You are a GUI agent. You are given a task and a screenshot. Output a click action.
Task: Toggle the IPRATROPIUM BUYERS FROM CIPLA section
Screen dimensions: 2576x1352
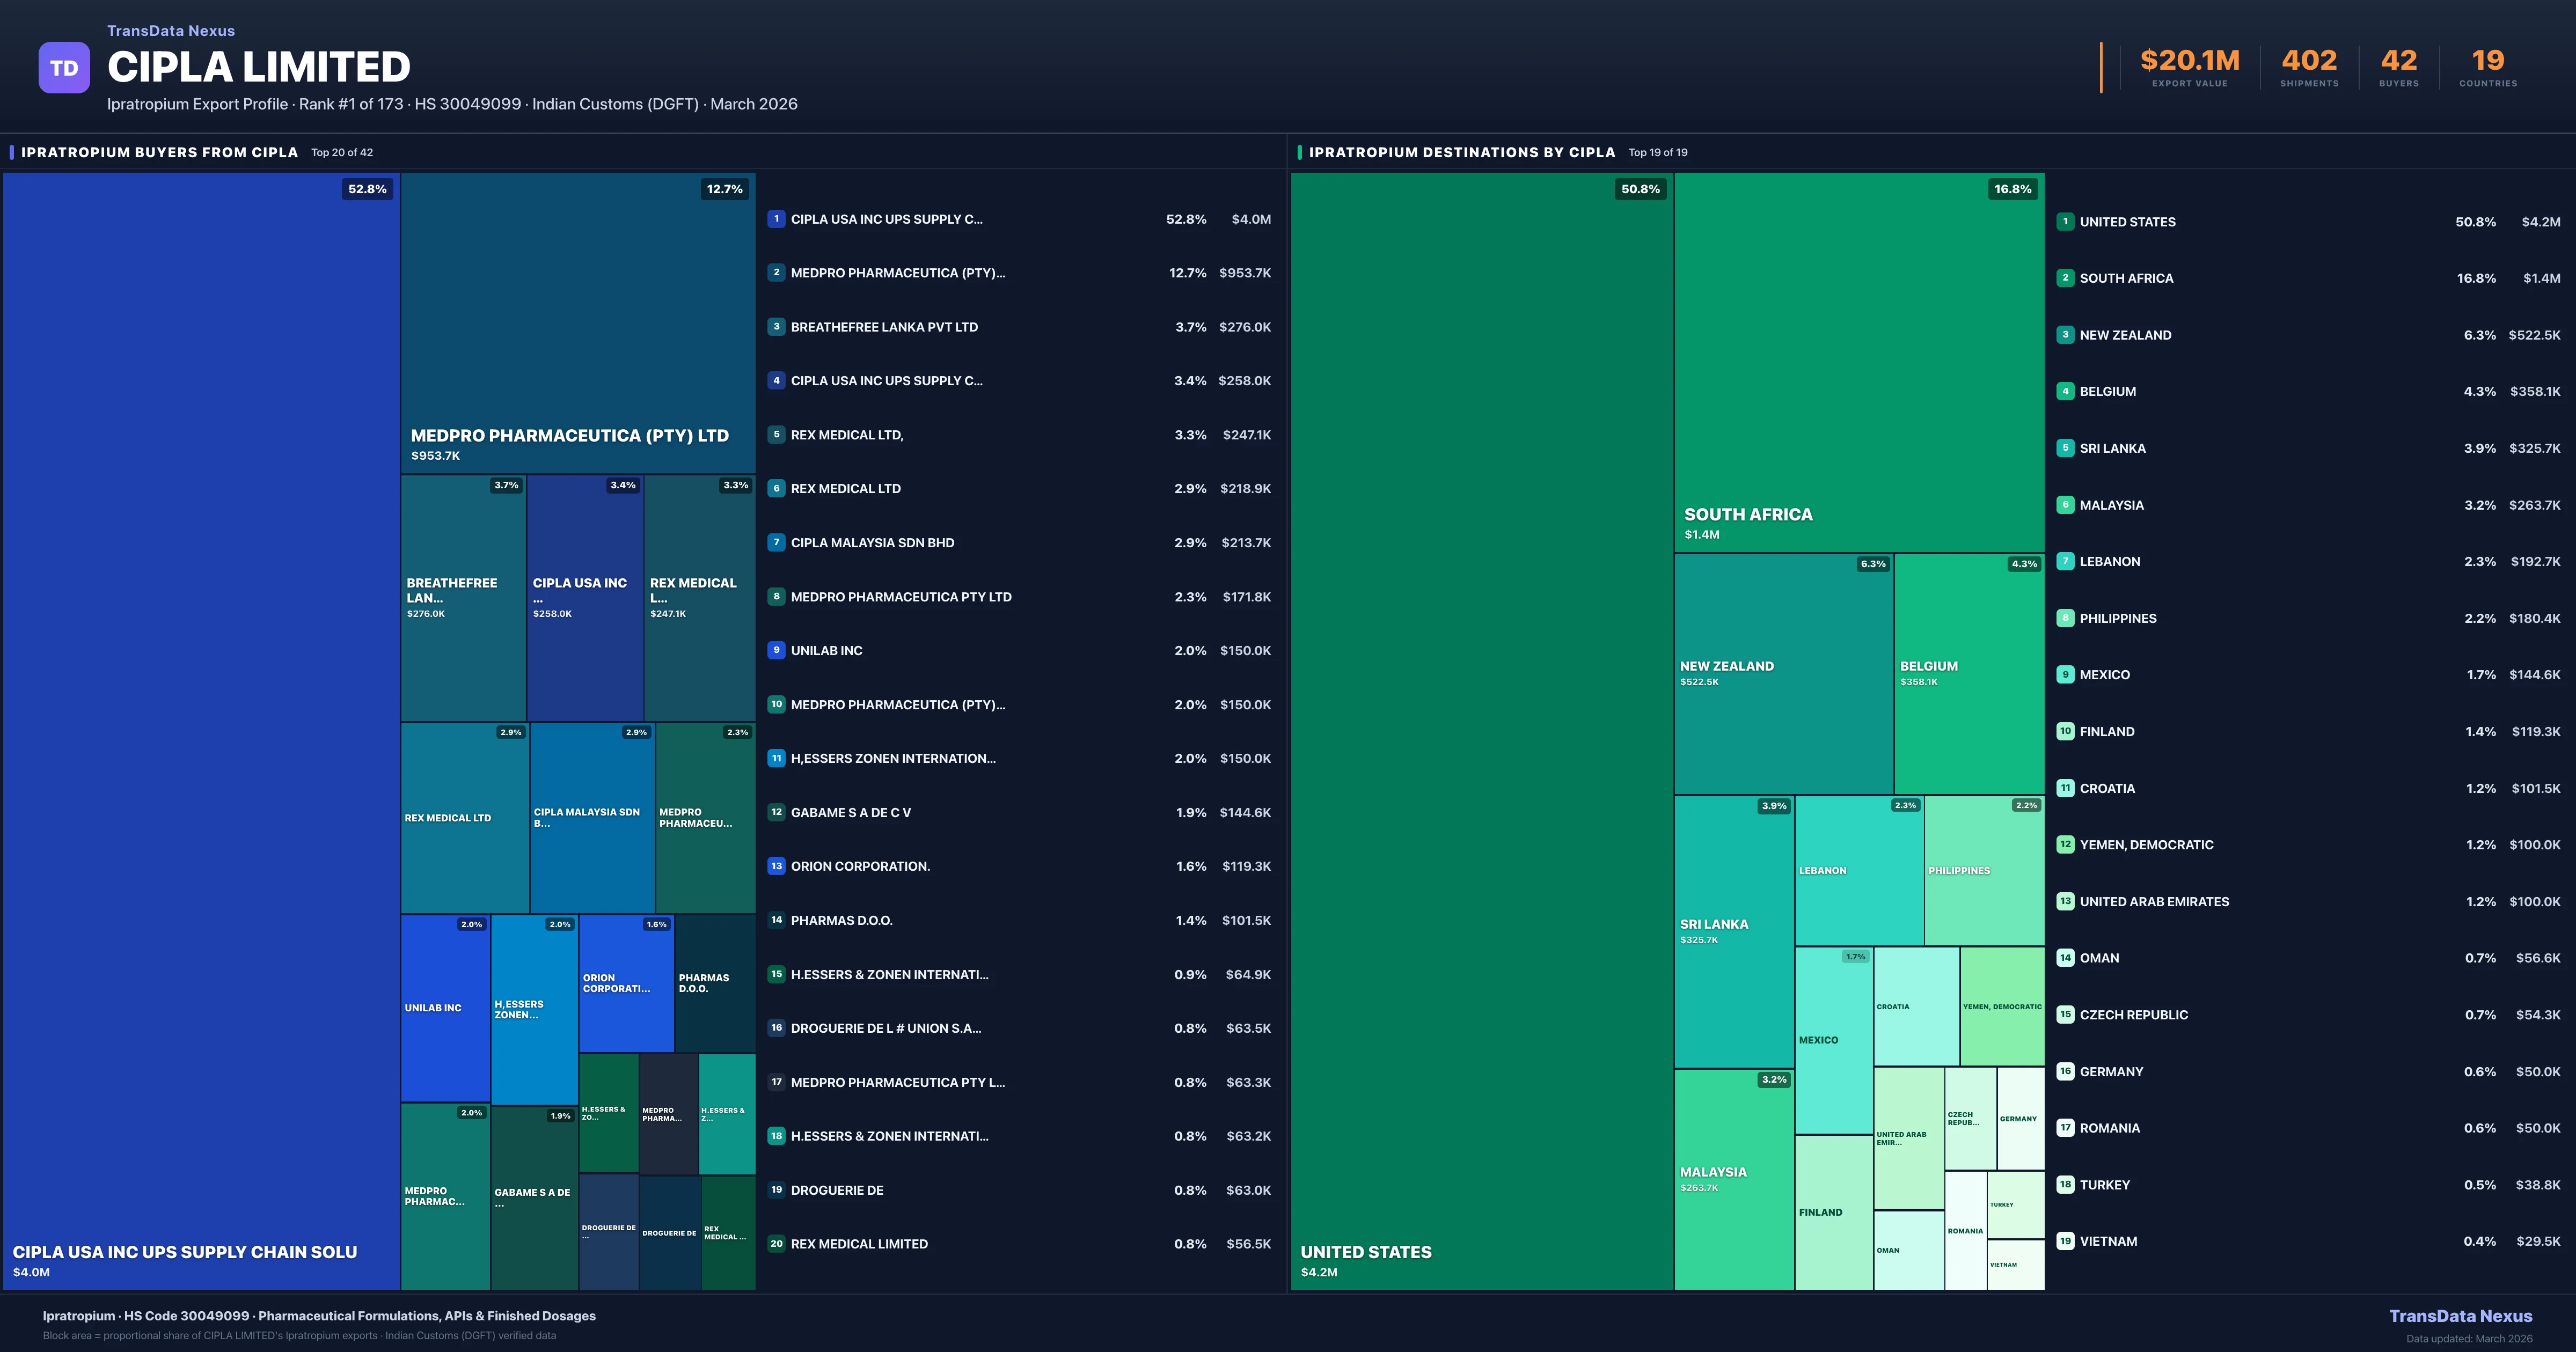pyautogui.click(x=159, y=152)
